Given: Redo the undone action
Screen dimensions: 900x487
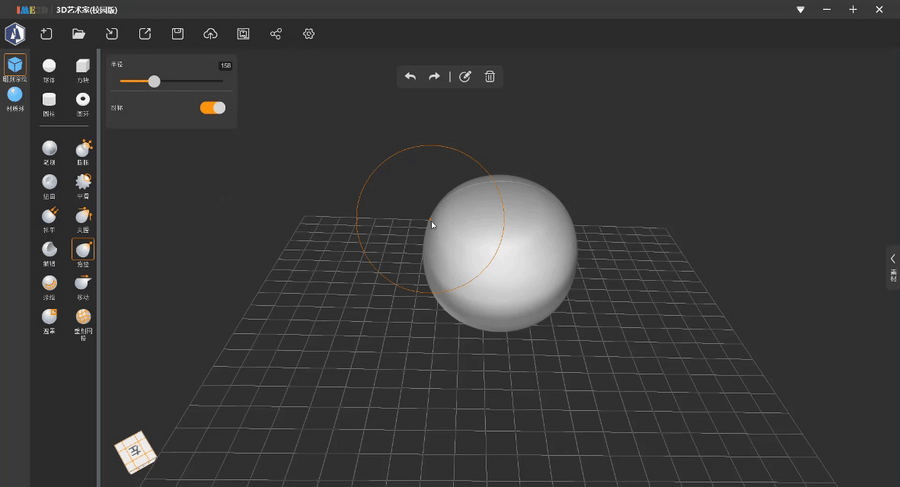Looking at the screenshot, I should 434,76.
